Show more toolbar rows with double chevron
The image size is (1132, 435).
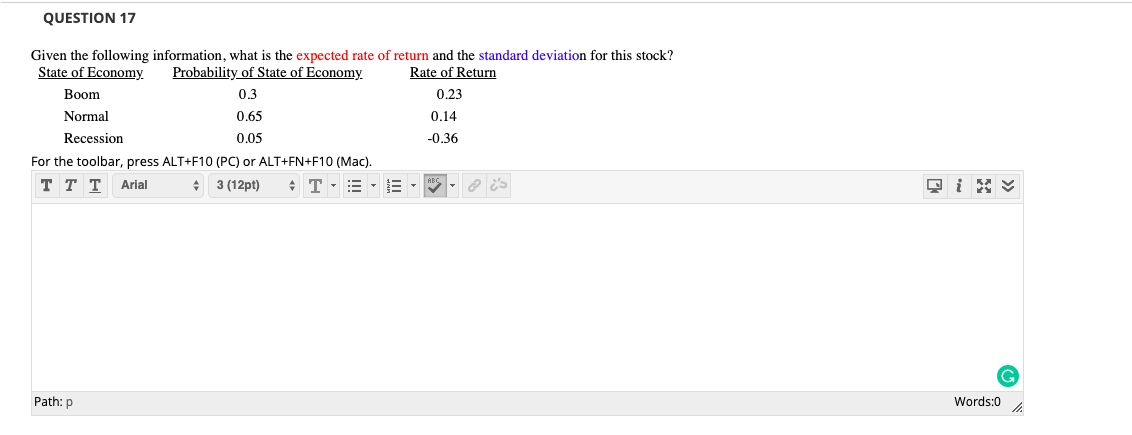tap(1008, 186)
